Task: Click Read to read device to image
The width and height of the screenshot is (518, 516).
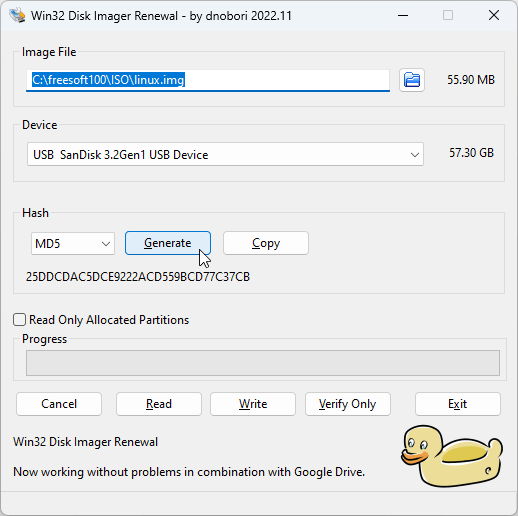Action: coord(159,404)
